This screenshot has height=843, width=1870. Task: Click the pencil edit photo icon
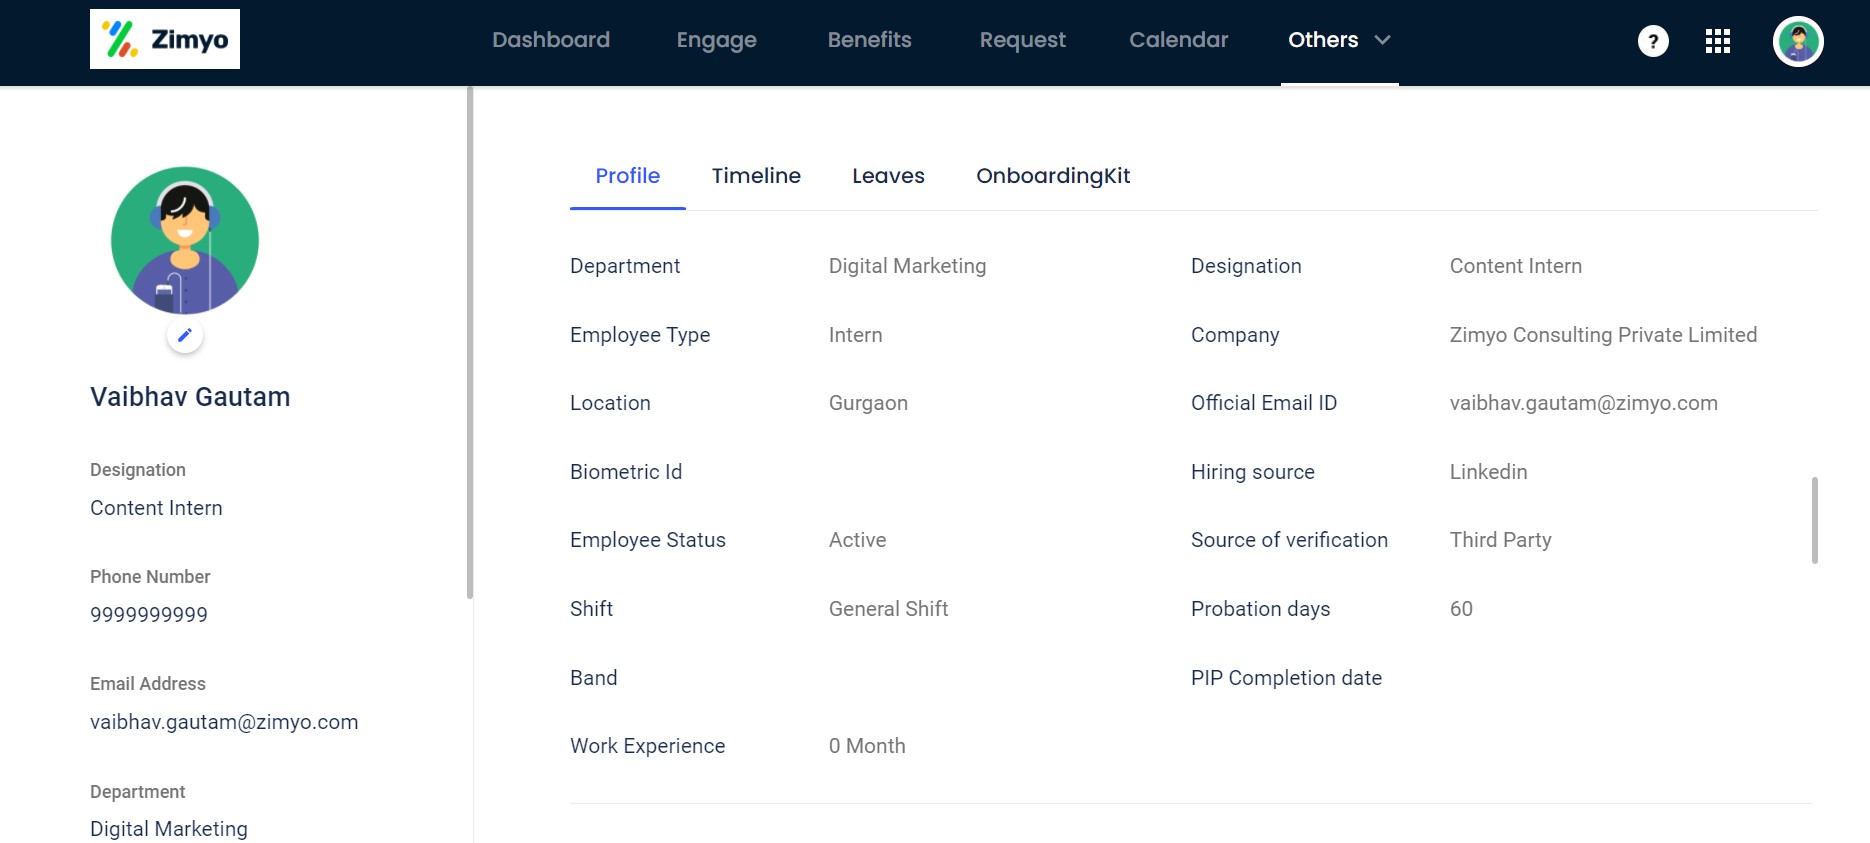185,336
